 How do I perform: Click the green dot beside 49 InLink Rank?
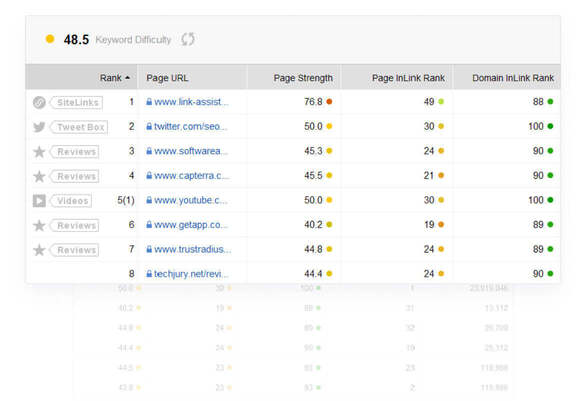click(x=441, y=102)
